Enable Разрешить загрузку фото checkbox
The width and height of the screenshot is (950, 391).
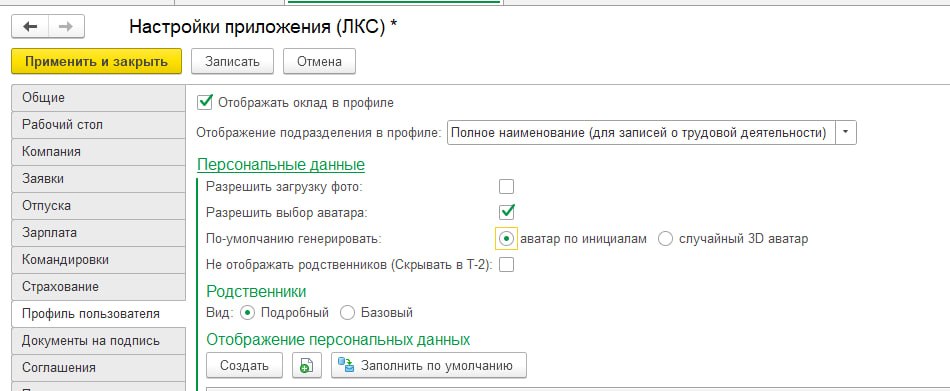pos(507,186)
